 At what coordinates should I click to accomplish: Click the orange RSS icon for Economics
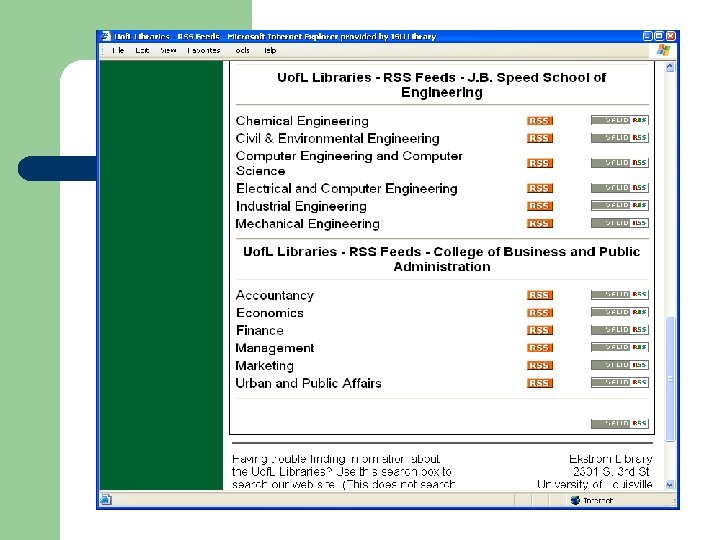point(540,313)
